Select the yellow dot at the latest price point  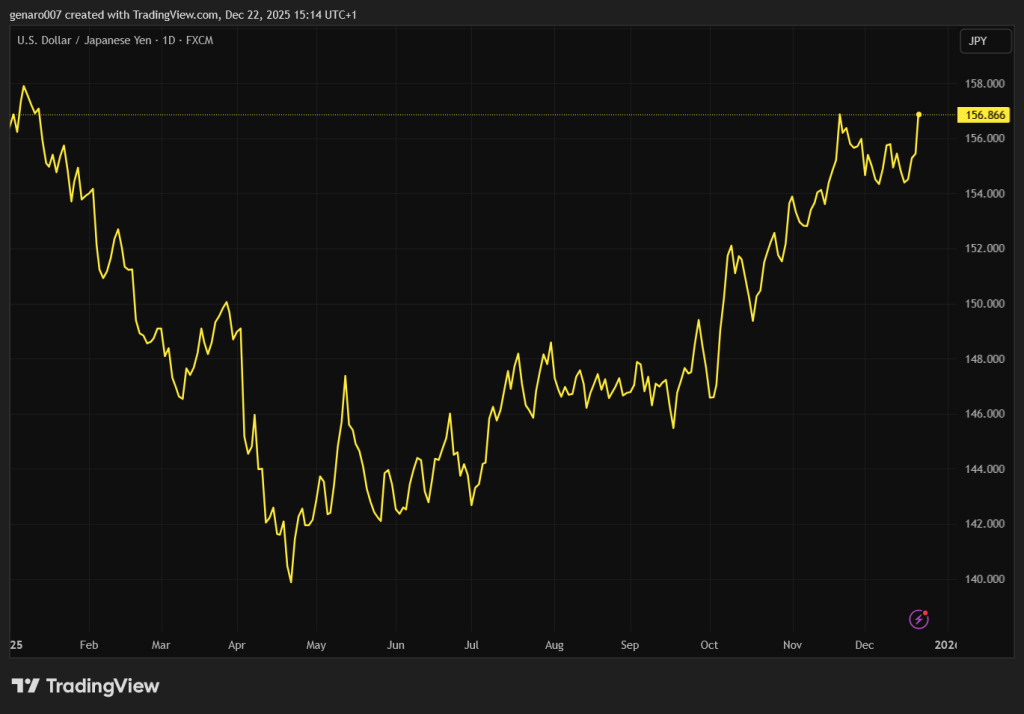[918, 114]
